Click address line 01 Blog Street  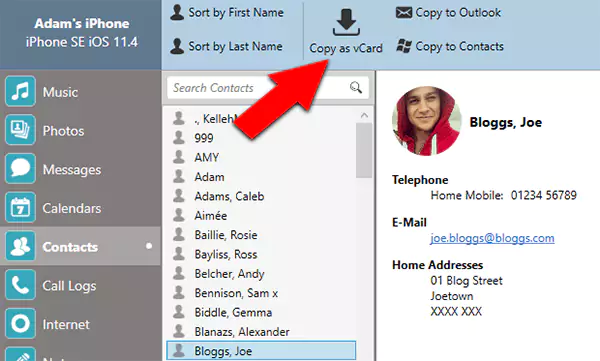(x=466, y=281)
